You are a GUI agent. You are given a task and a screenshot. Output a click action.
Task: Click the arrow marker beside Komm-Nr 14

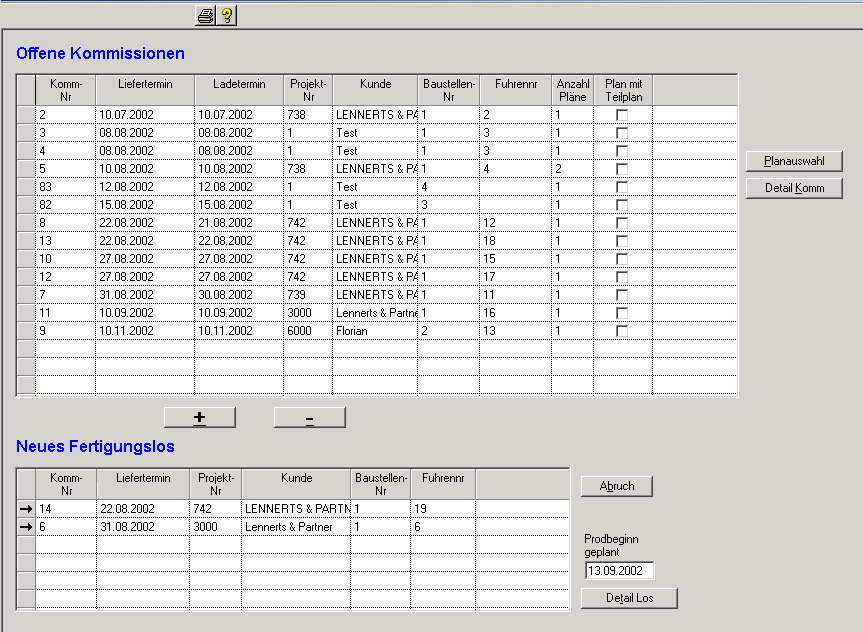(26, 509)
